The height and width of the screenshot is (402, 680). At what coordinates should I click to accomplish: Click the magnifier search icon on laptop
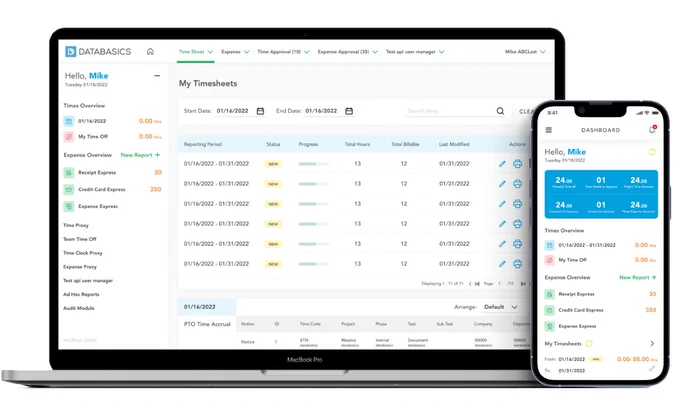[500, 111]
